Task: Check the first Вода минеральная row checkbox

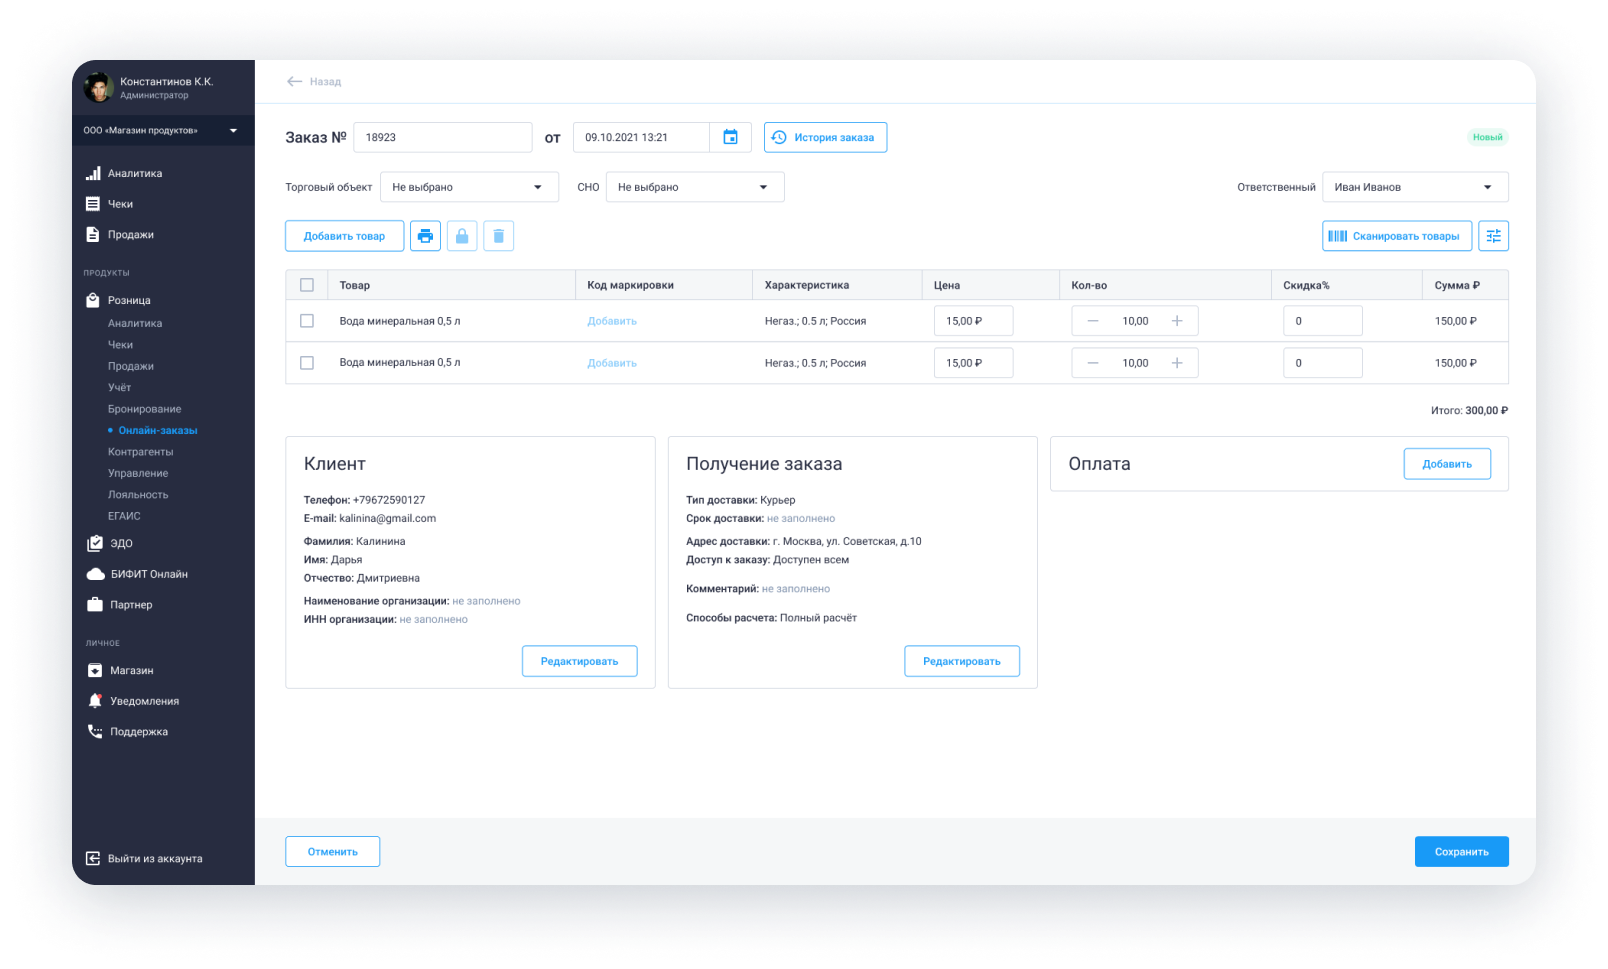Action: coord(307,321)
